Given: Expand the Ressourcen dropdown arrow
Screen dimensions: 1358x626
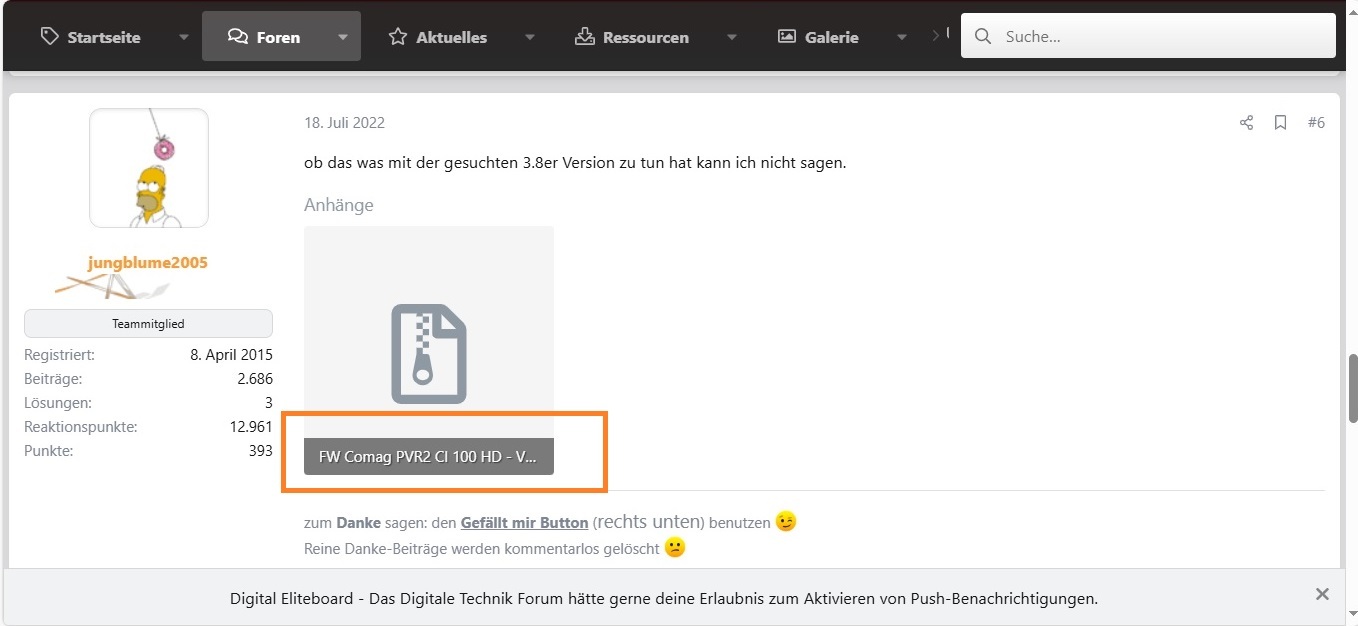Looking at the screenshot, I should tap(732, 37).
